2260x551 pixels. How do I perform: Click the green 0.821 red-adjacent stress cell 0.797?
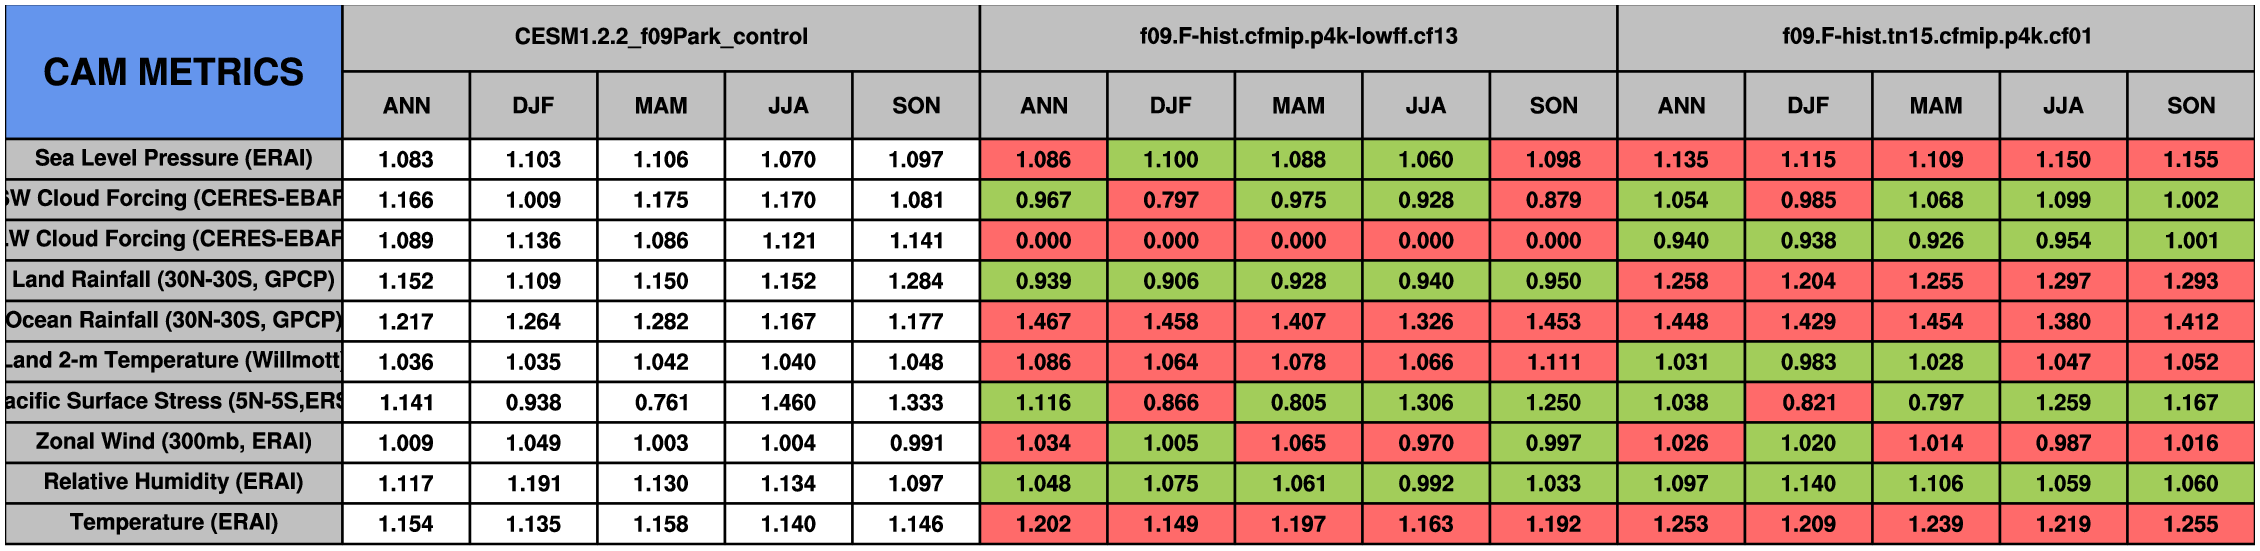point(1935,402)
